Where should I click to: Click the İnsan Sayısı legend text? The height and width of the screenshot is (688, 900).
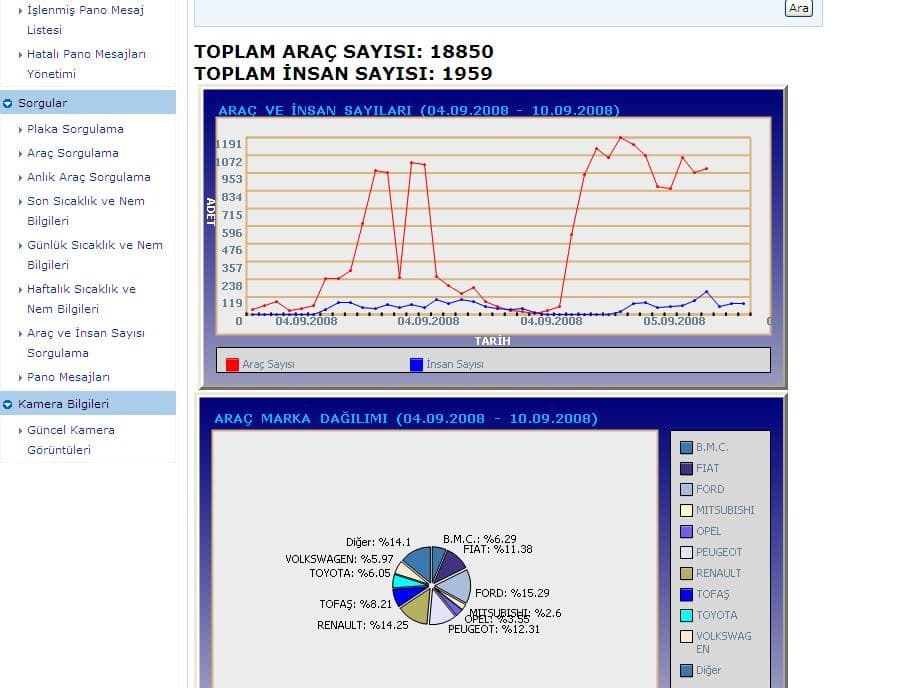point(455,364)
